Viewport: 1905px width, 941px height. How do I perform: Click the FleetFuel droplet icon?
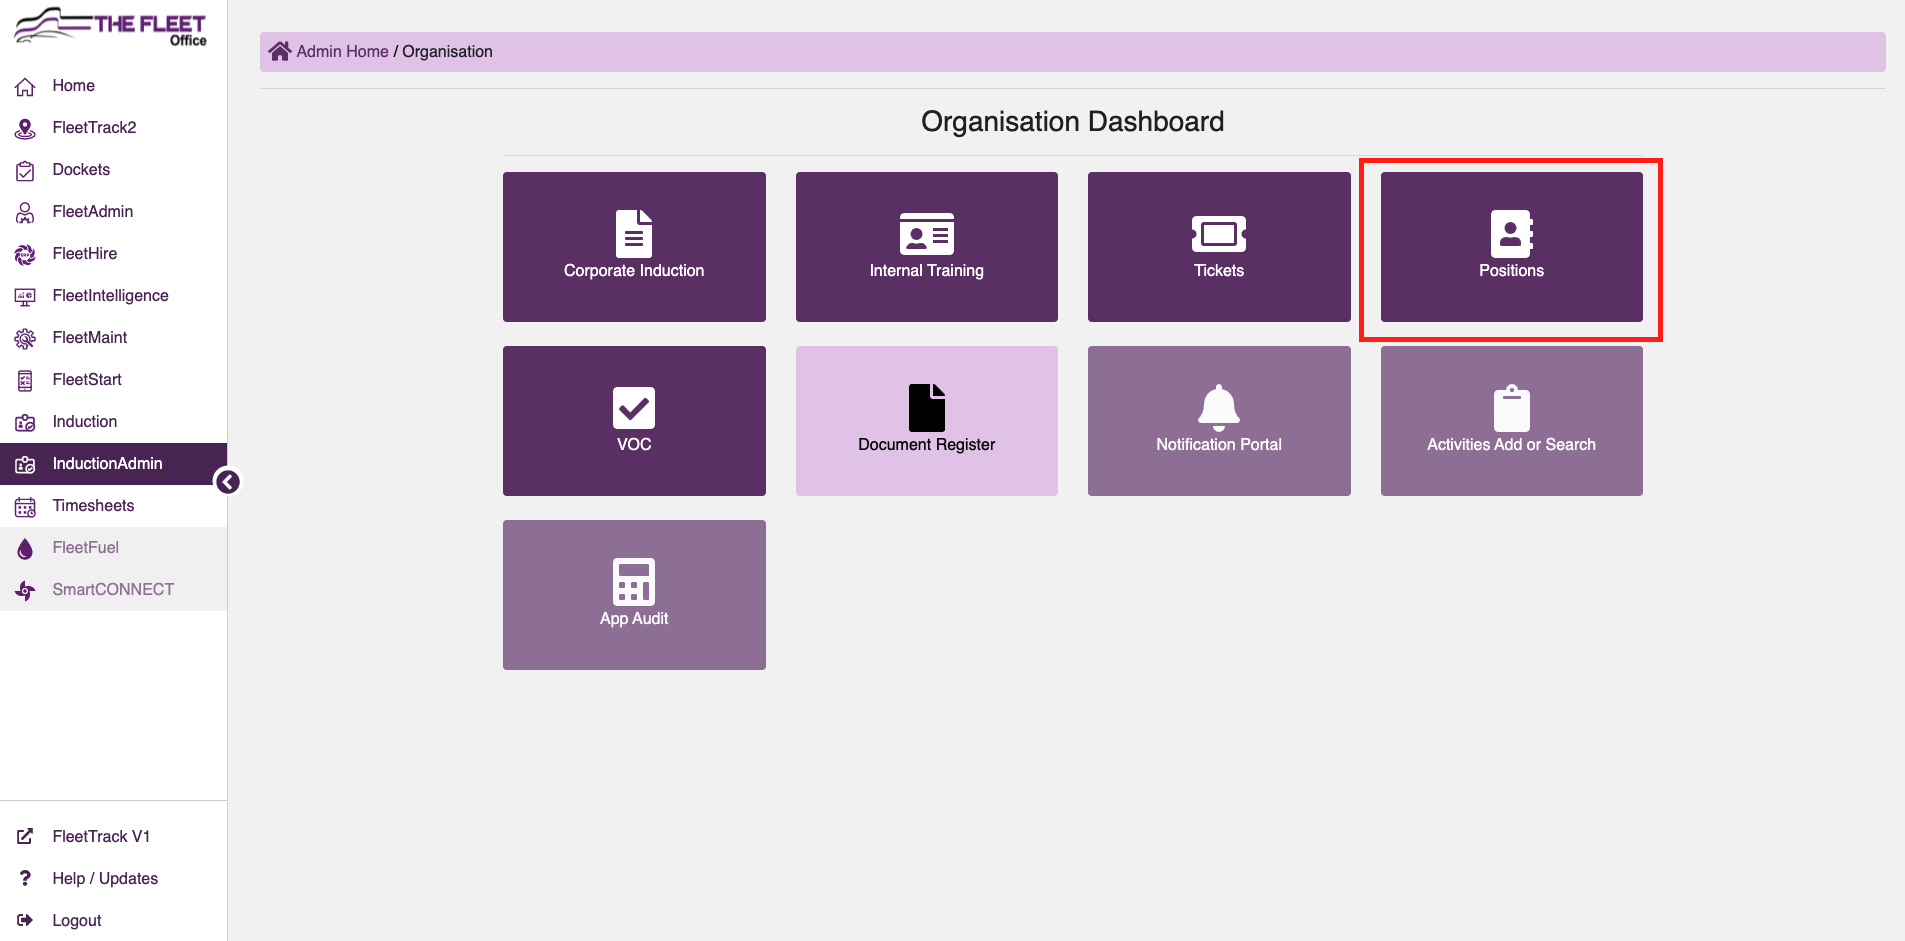(x=25, y=549)
